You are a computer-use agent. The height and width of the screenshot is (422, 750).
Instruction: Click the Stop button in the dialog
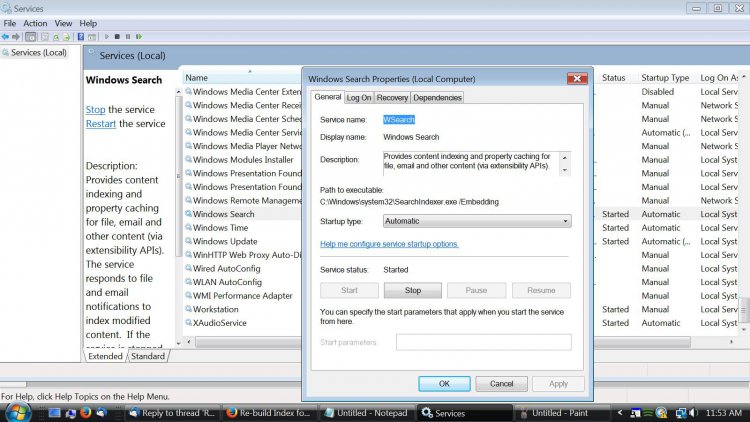point(413,290)
